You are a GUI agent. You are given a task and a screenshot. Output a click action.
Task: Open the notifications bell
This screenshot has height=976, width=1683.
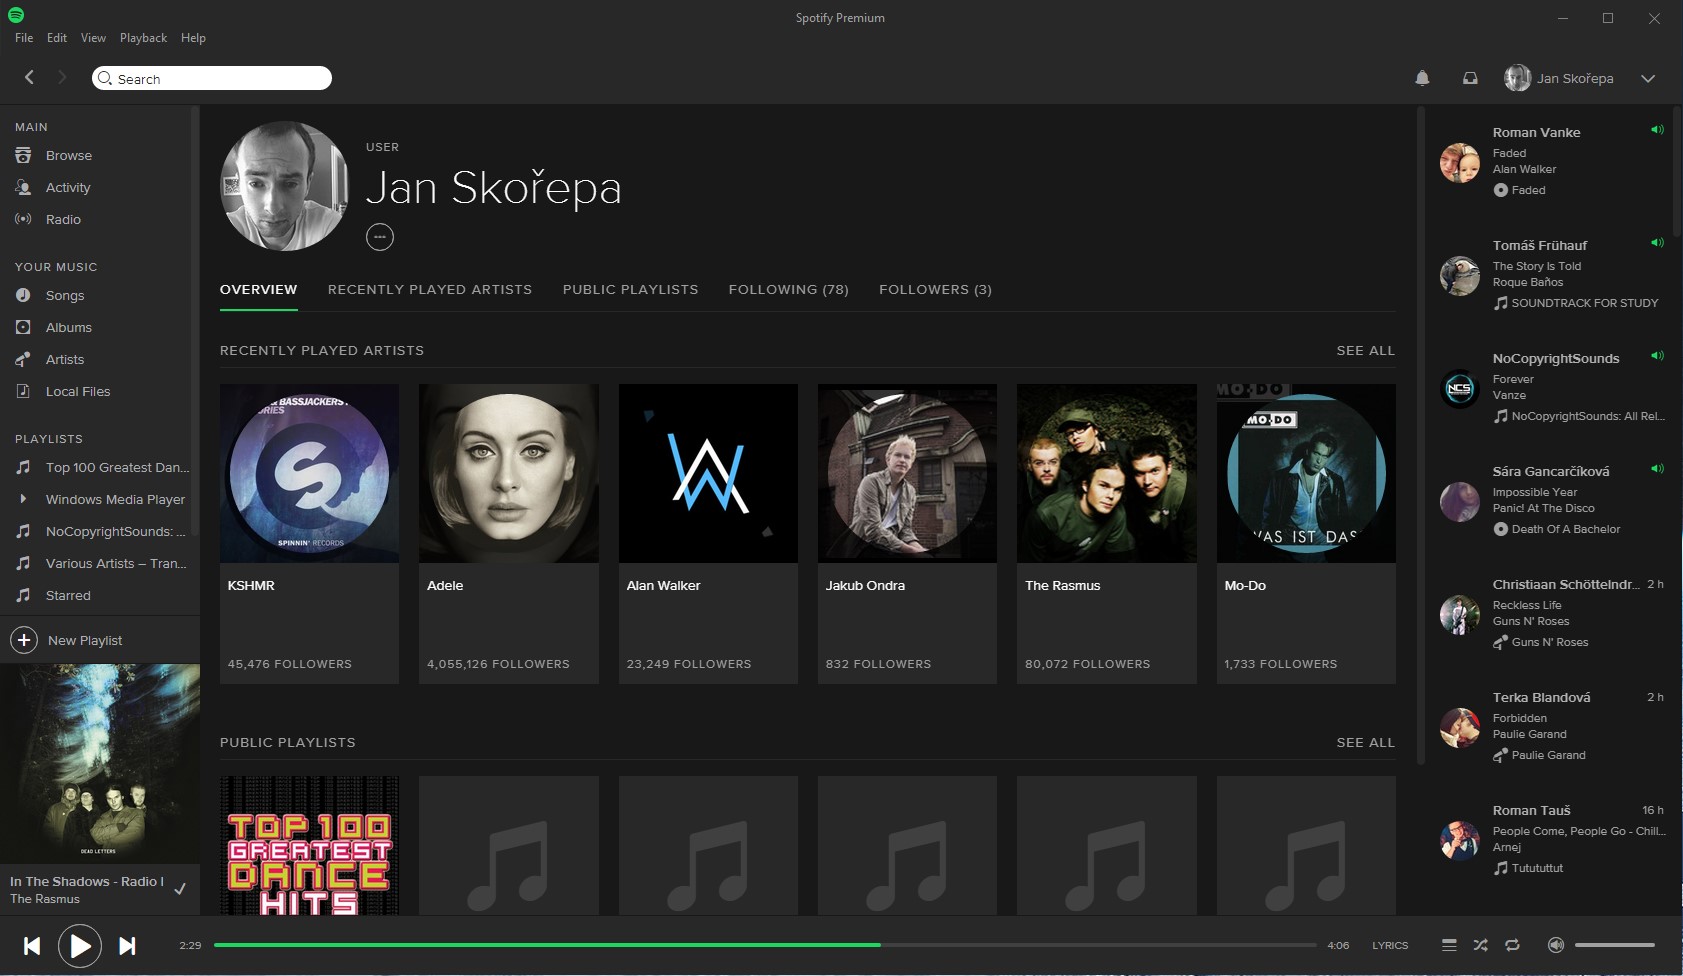[1422, 78]
